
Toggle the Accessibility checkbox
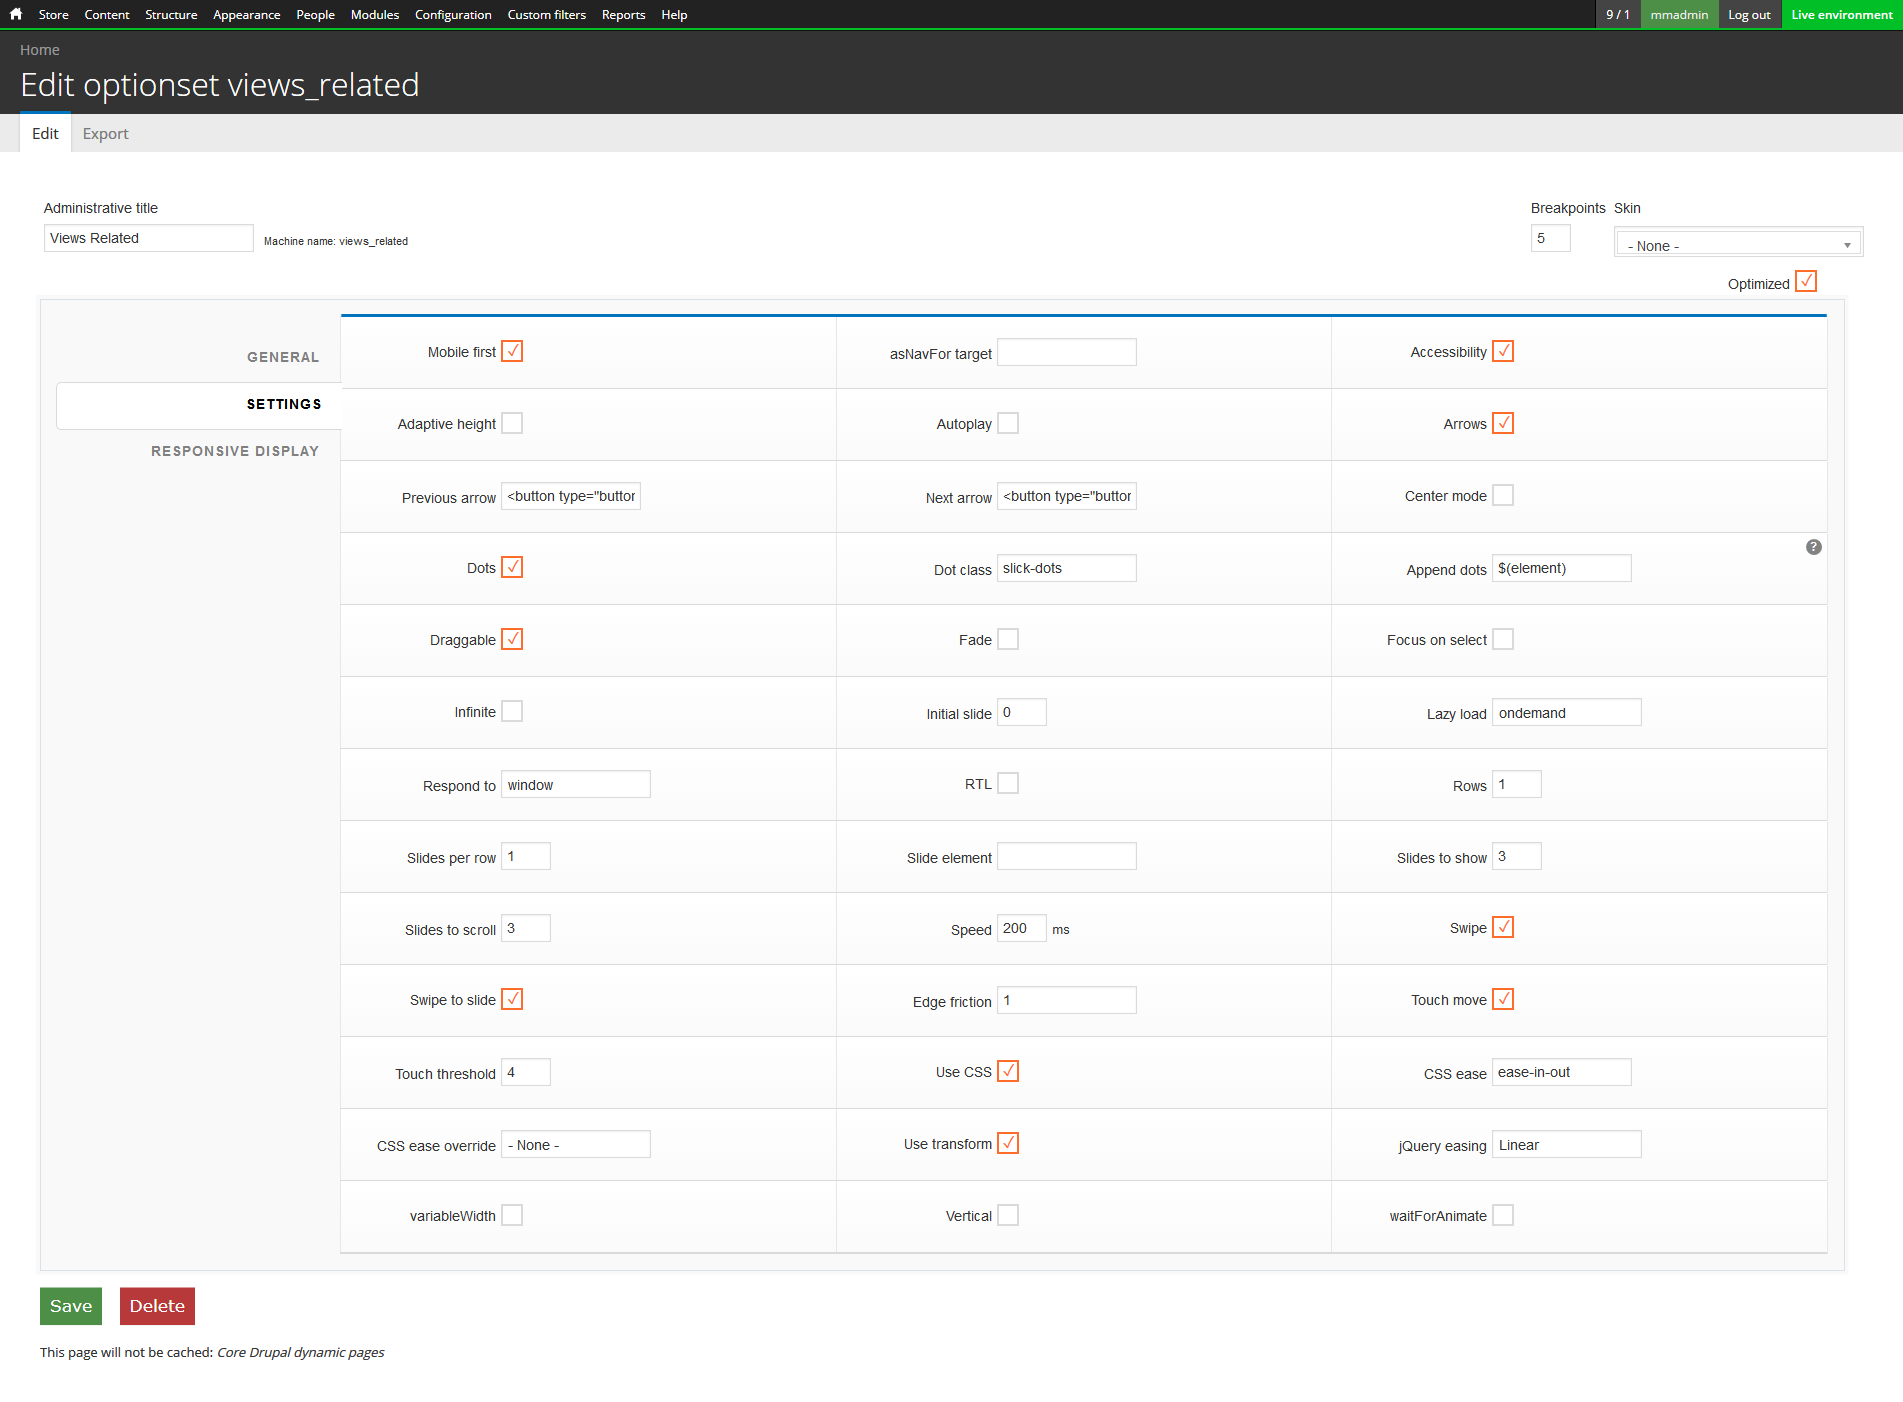tap(1503, 351)
